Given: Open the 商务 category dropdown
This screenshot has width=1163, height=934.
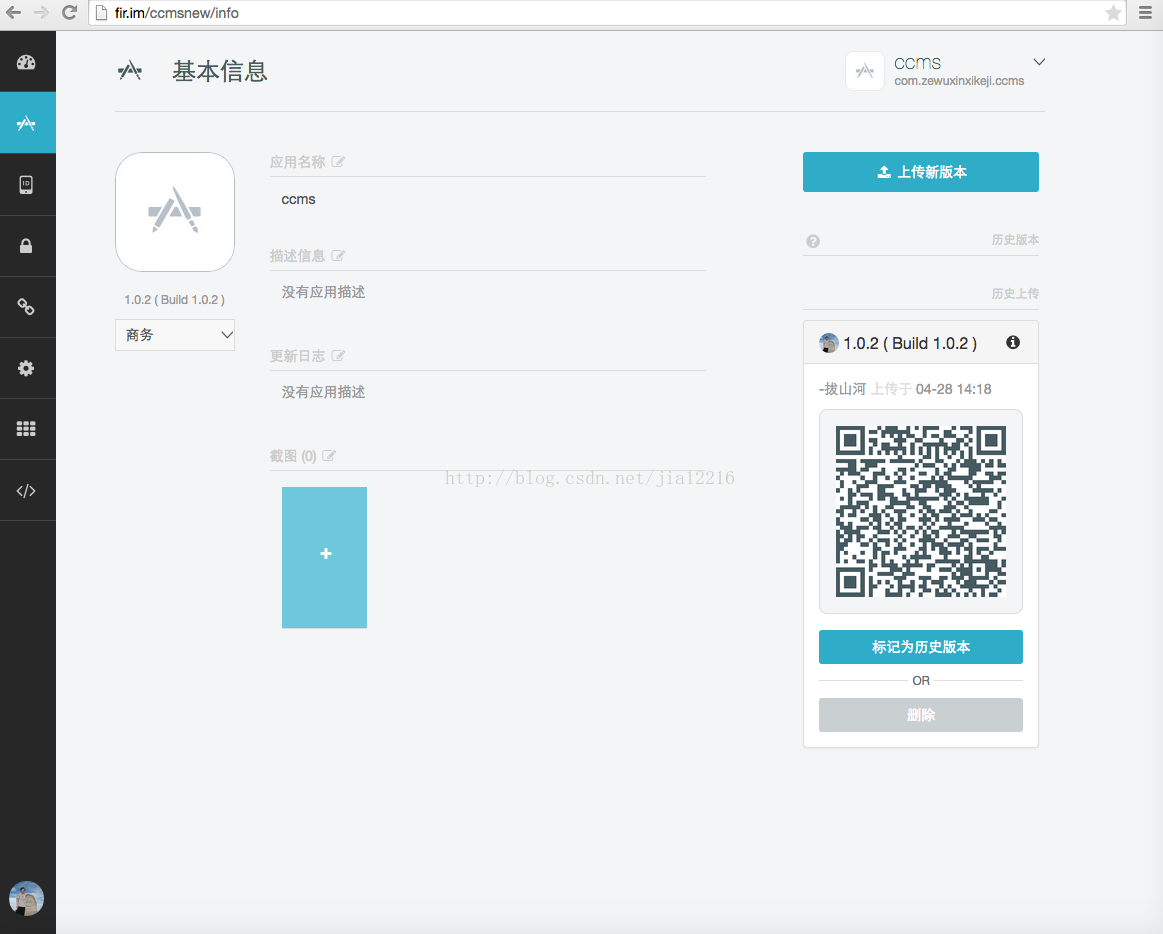Looking at the screenshot, I should (175, 335).
